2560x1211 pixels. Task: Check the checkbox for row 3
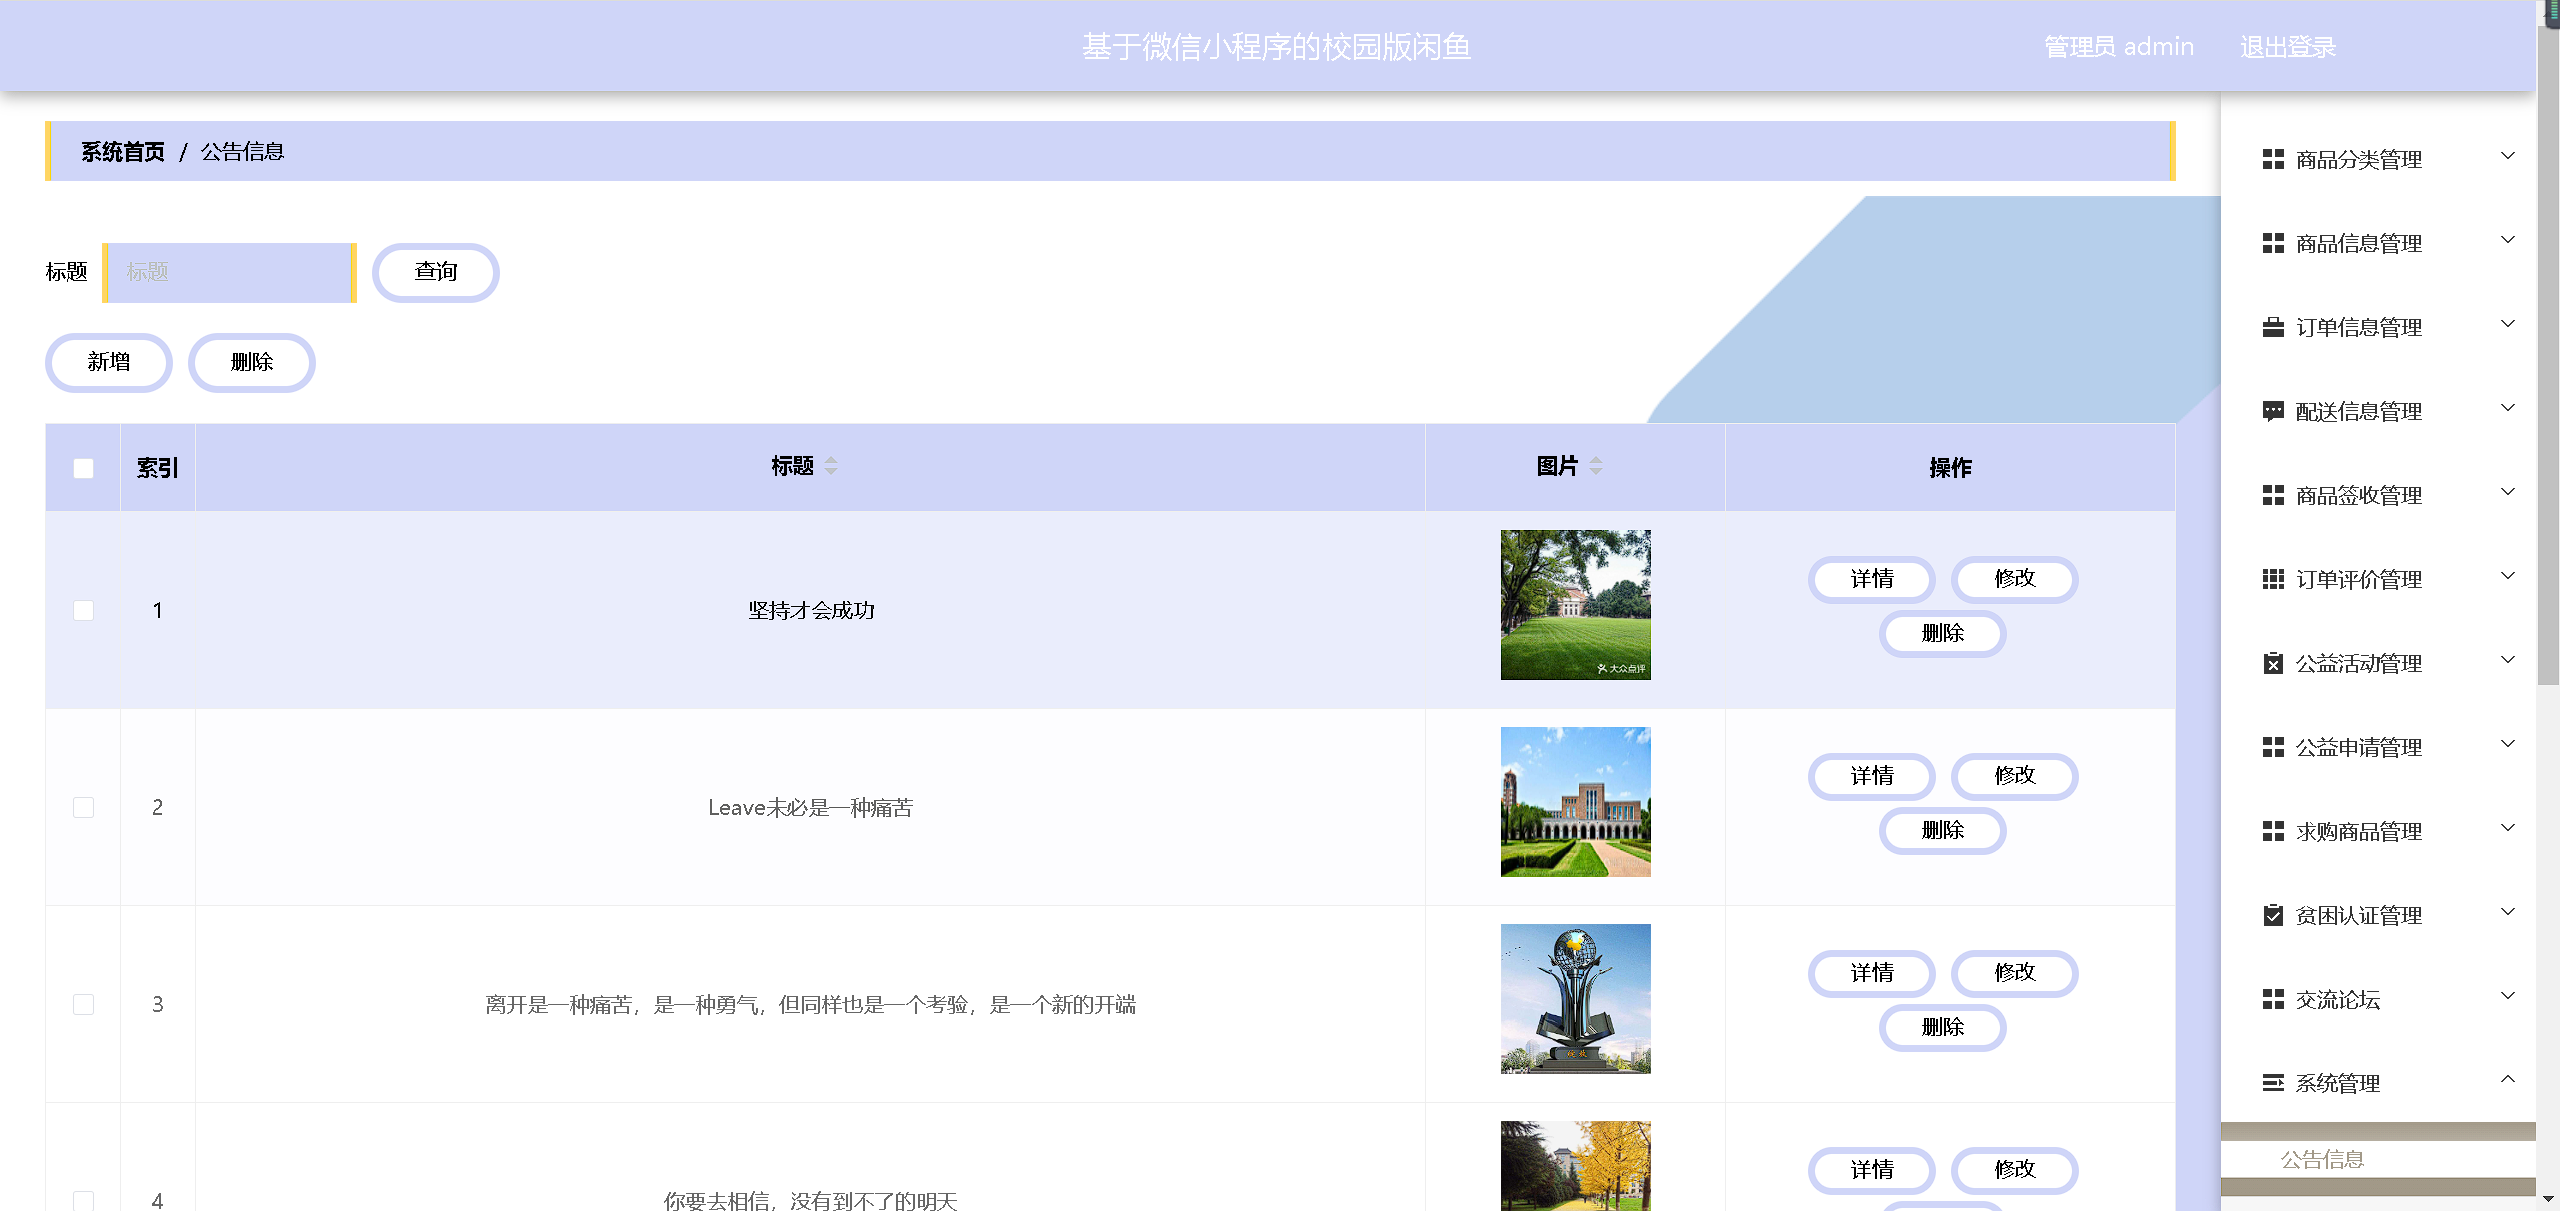tap(84, 1004)
